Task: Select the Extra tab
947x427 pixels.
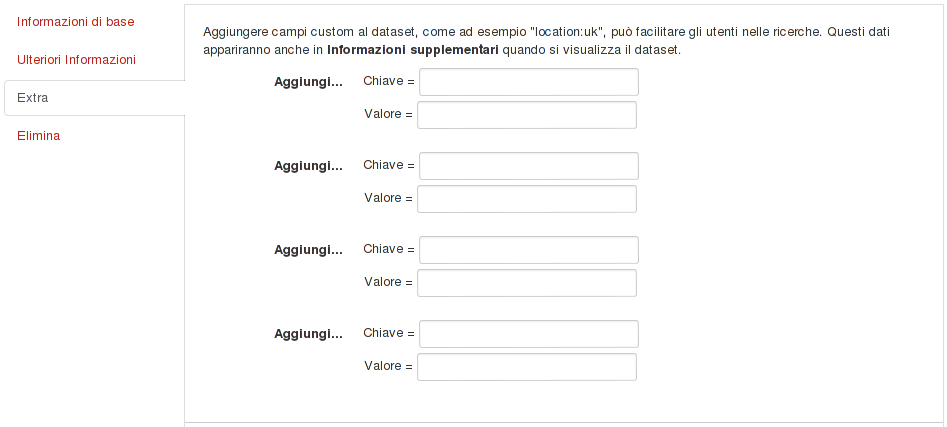Action: click(x=94, y=98)
